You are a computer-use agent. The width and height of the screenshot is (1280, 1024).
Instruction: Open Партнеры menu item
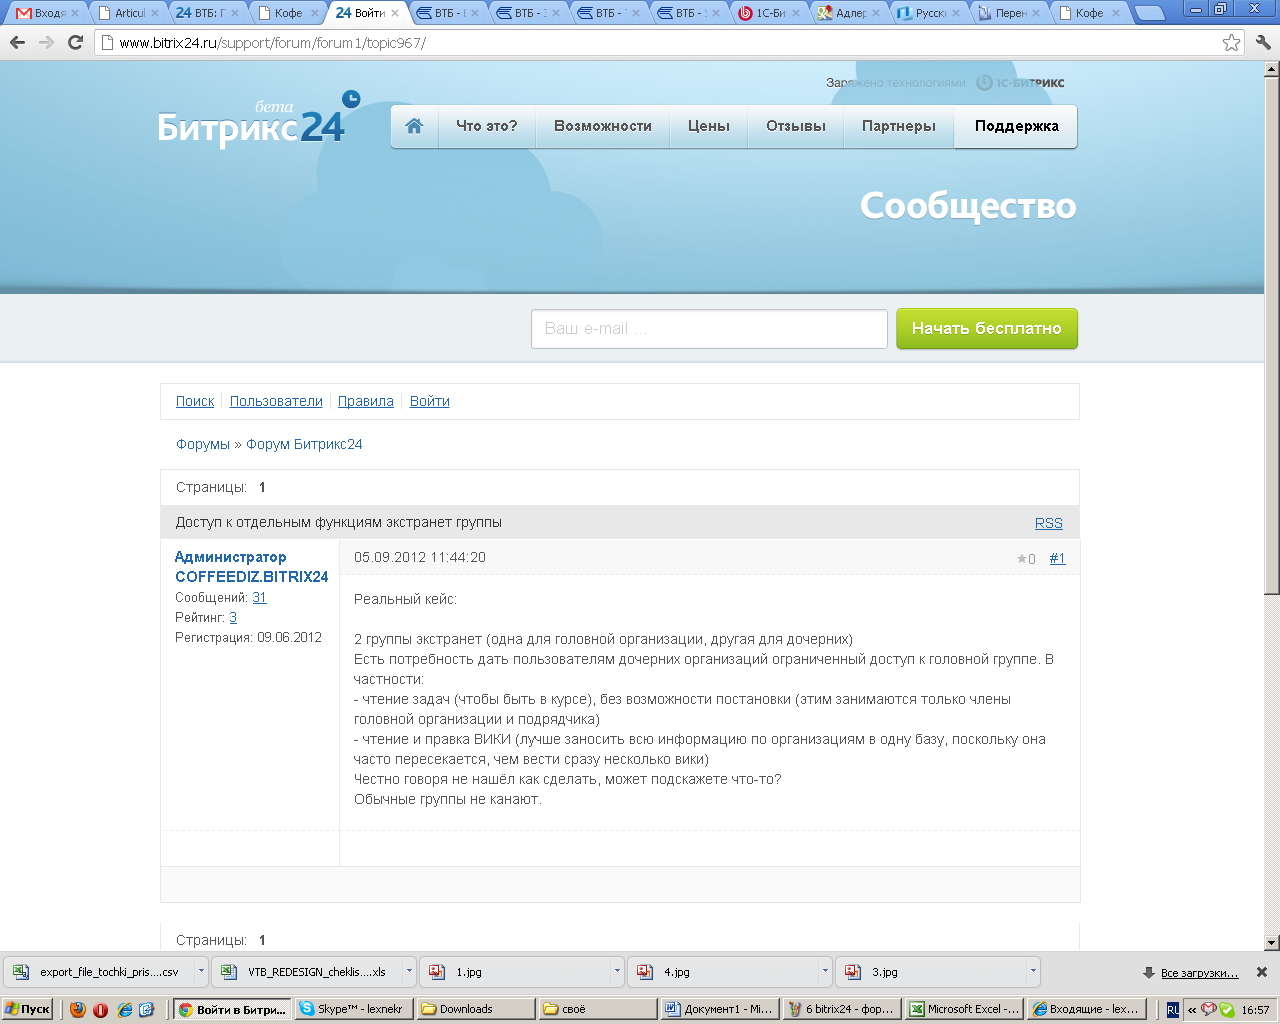[x=899, y=126]
